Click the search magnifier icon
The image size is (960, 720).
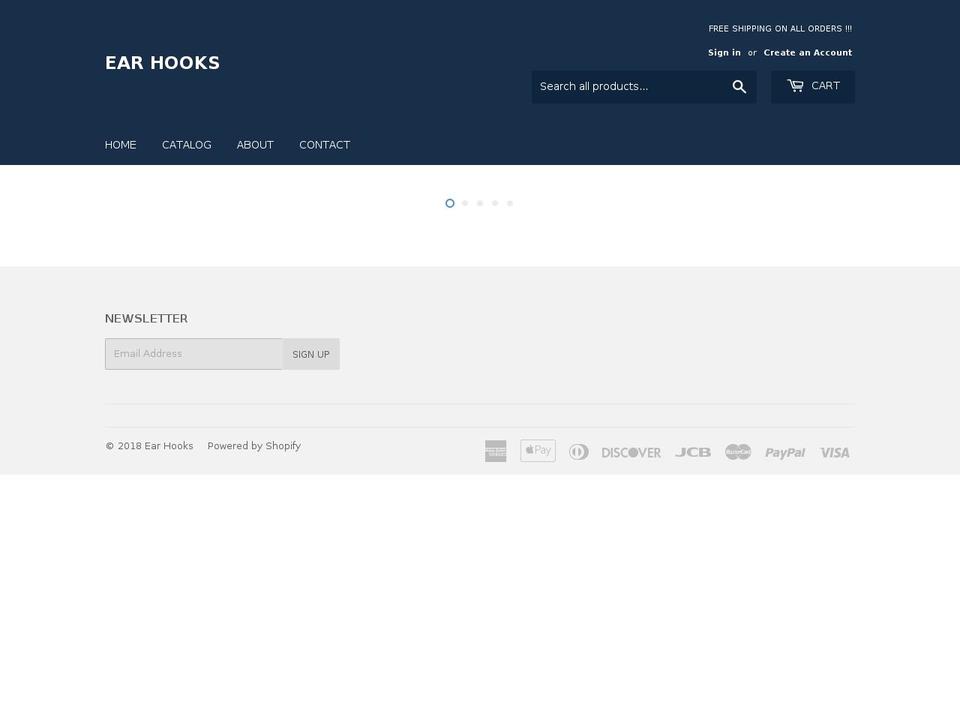[739, 87]
